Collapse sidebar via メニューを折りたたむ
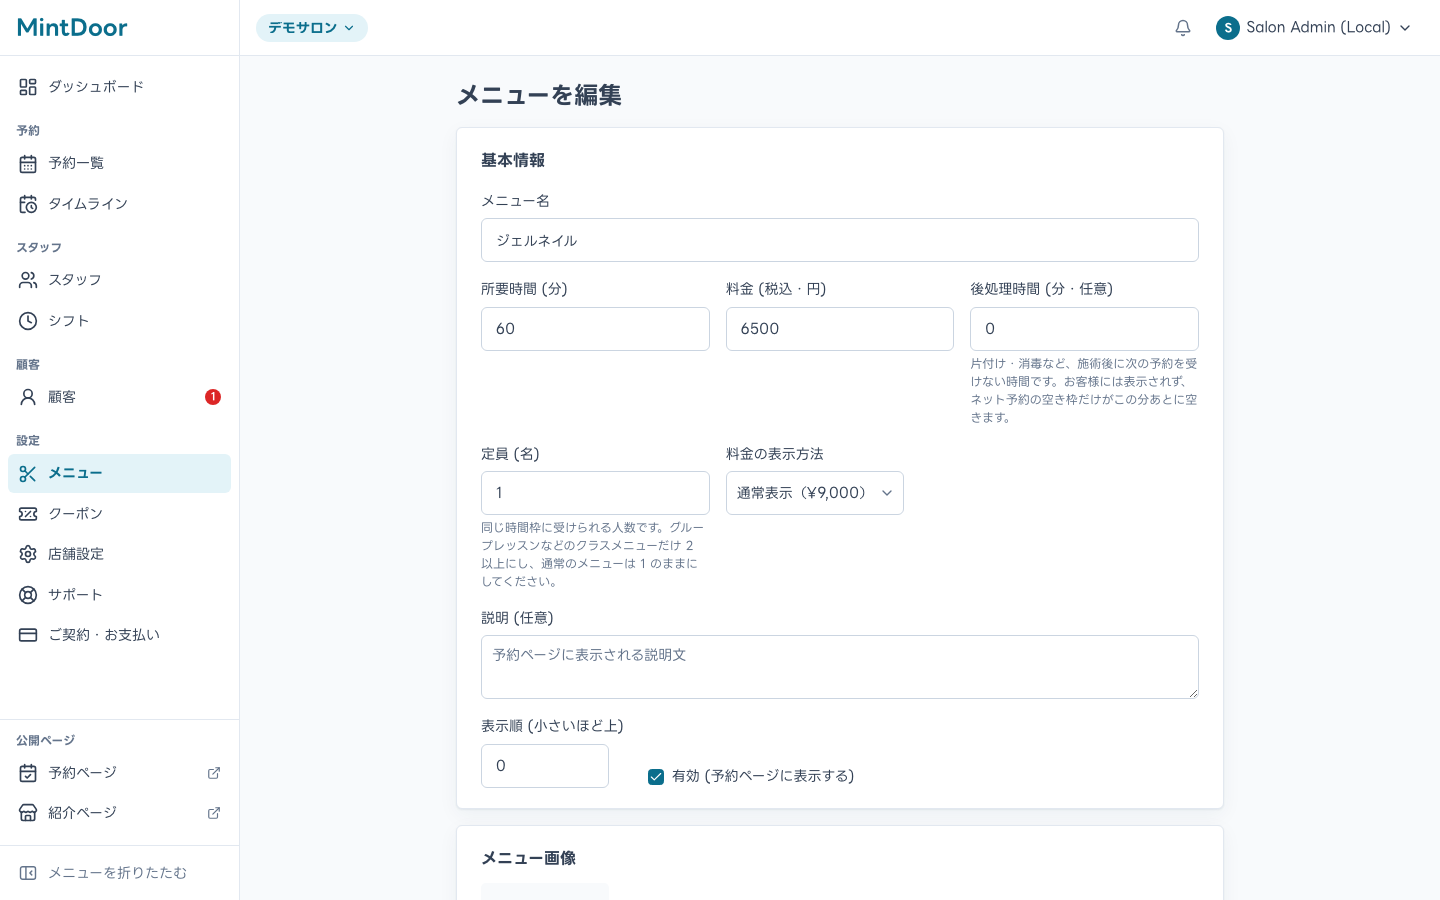Viewport: 1440px width, 900px height. pyautogui.click(x=119, y=873)
